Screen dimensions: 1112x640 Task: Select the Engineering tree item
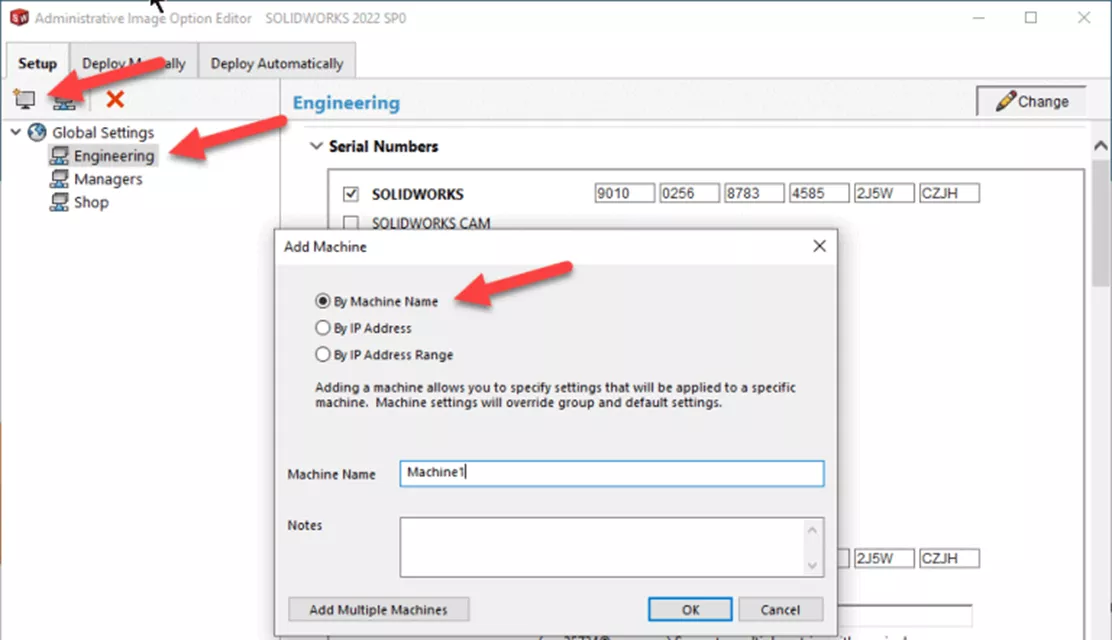pyautogui.click(x=113, y=155)
